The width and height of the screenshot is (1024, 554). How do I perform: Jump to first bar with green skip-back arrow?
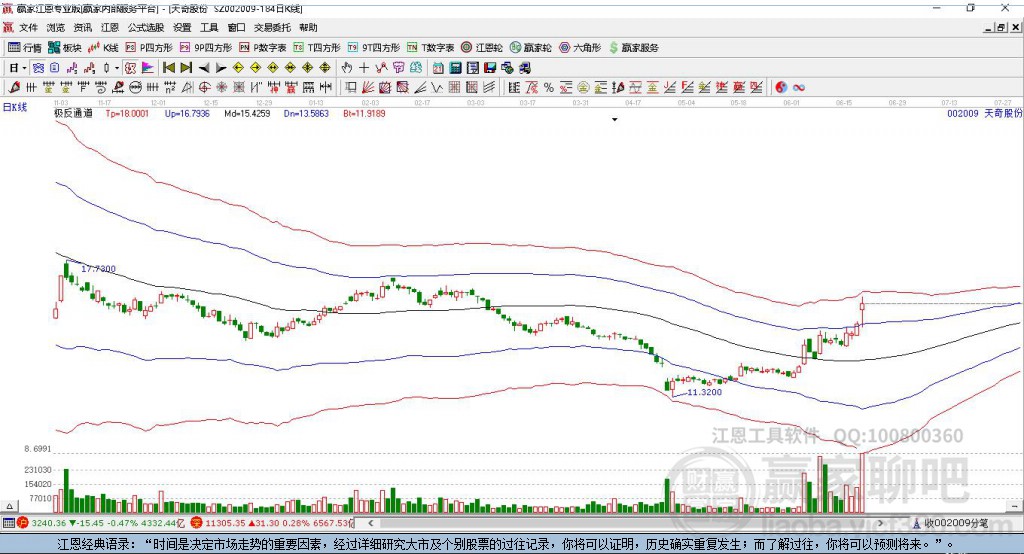click(x=168, y=68)
